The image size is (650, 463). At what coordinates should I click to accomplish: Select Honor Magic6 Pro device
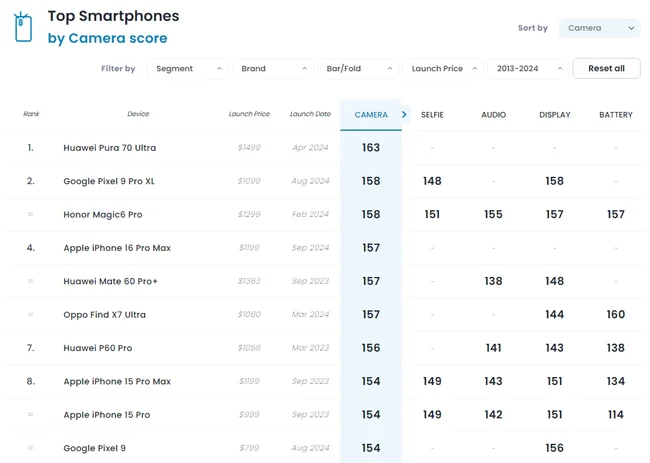click(x=103, y=215)
